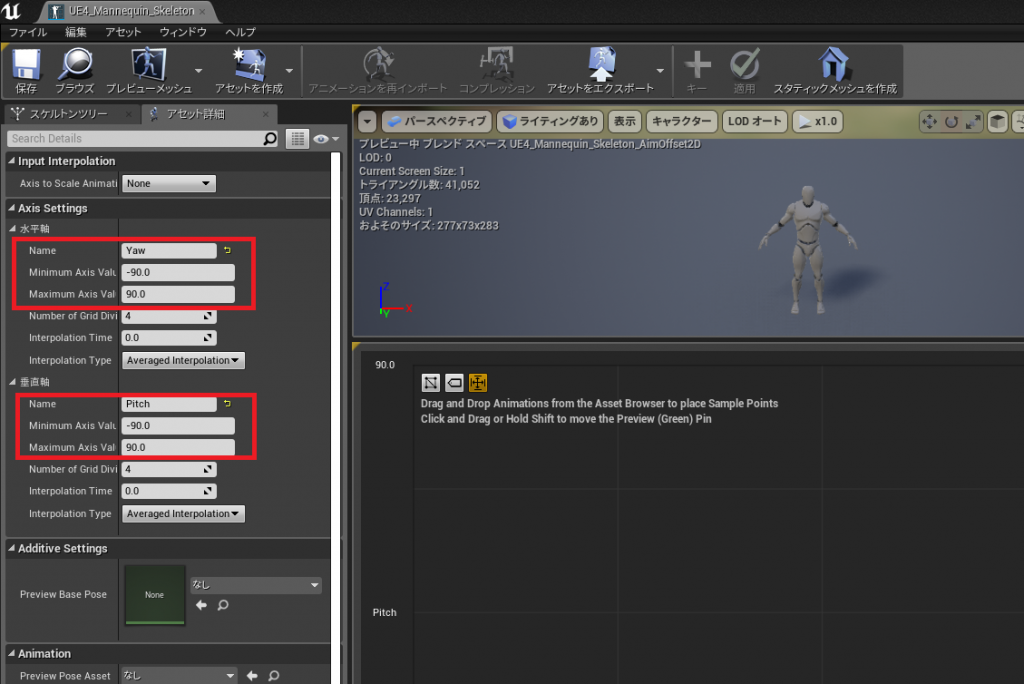The height and width of the screenshot is (684, 1024).
Task: Open the Interpolation Type dropdown showing Averaged Interpolation
Action: [183, 360]
